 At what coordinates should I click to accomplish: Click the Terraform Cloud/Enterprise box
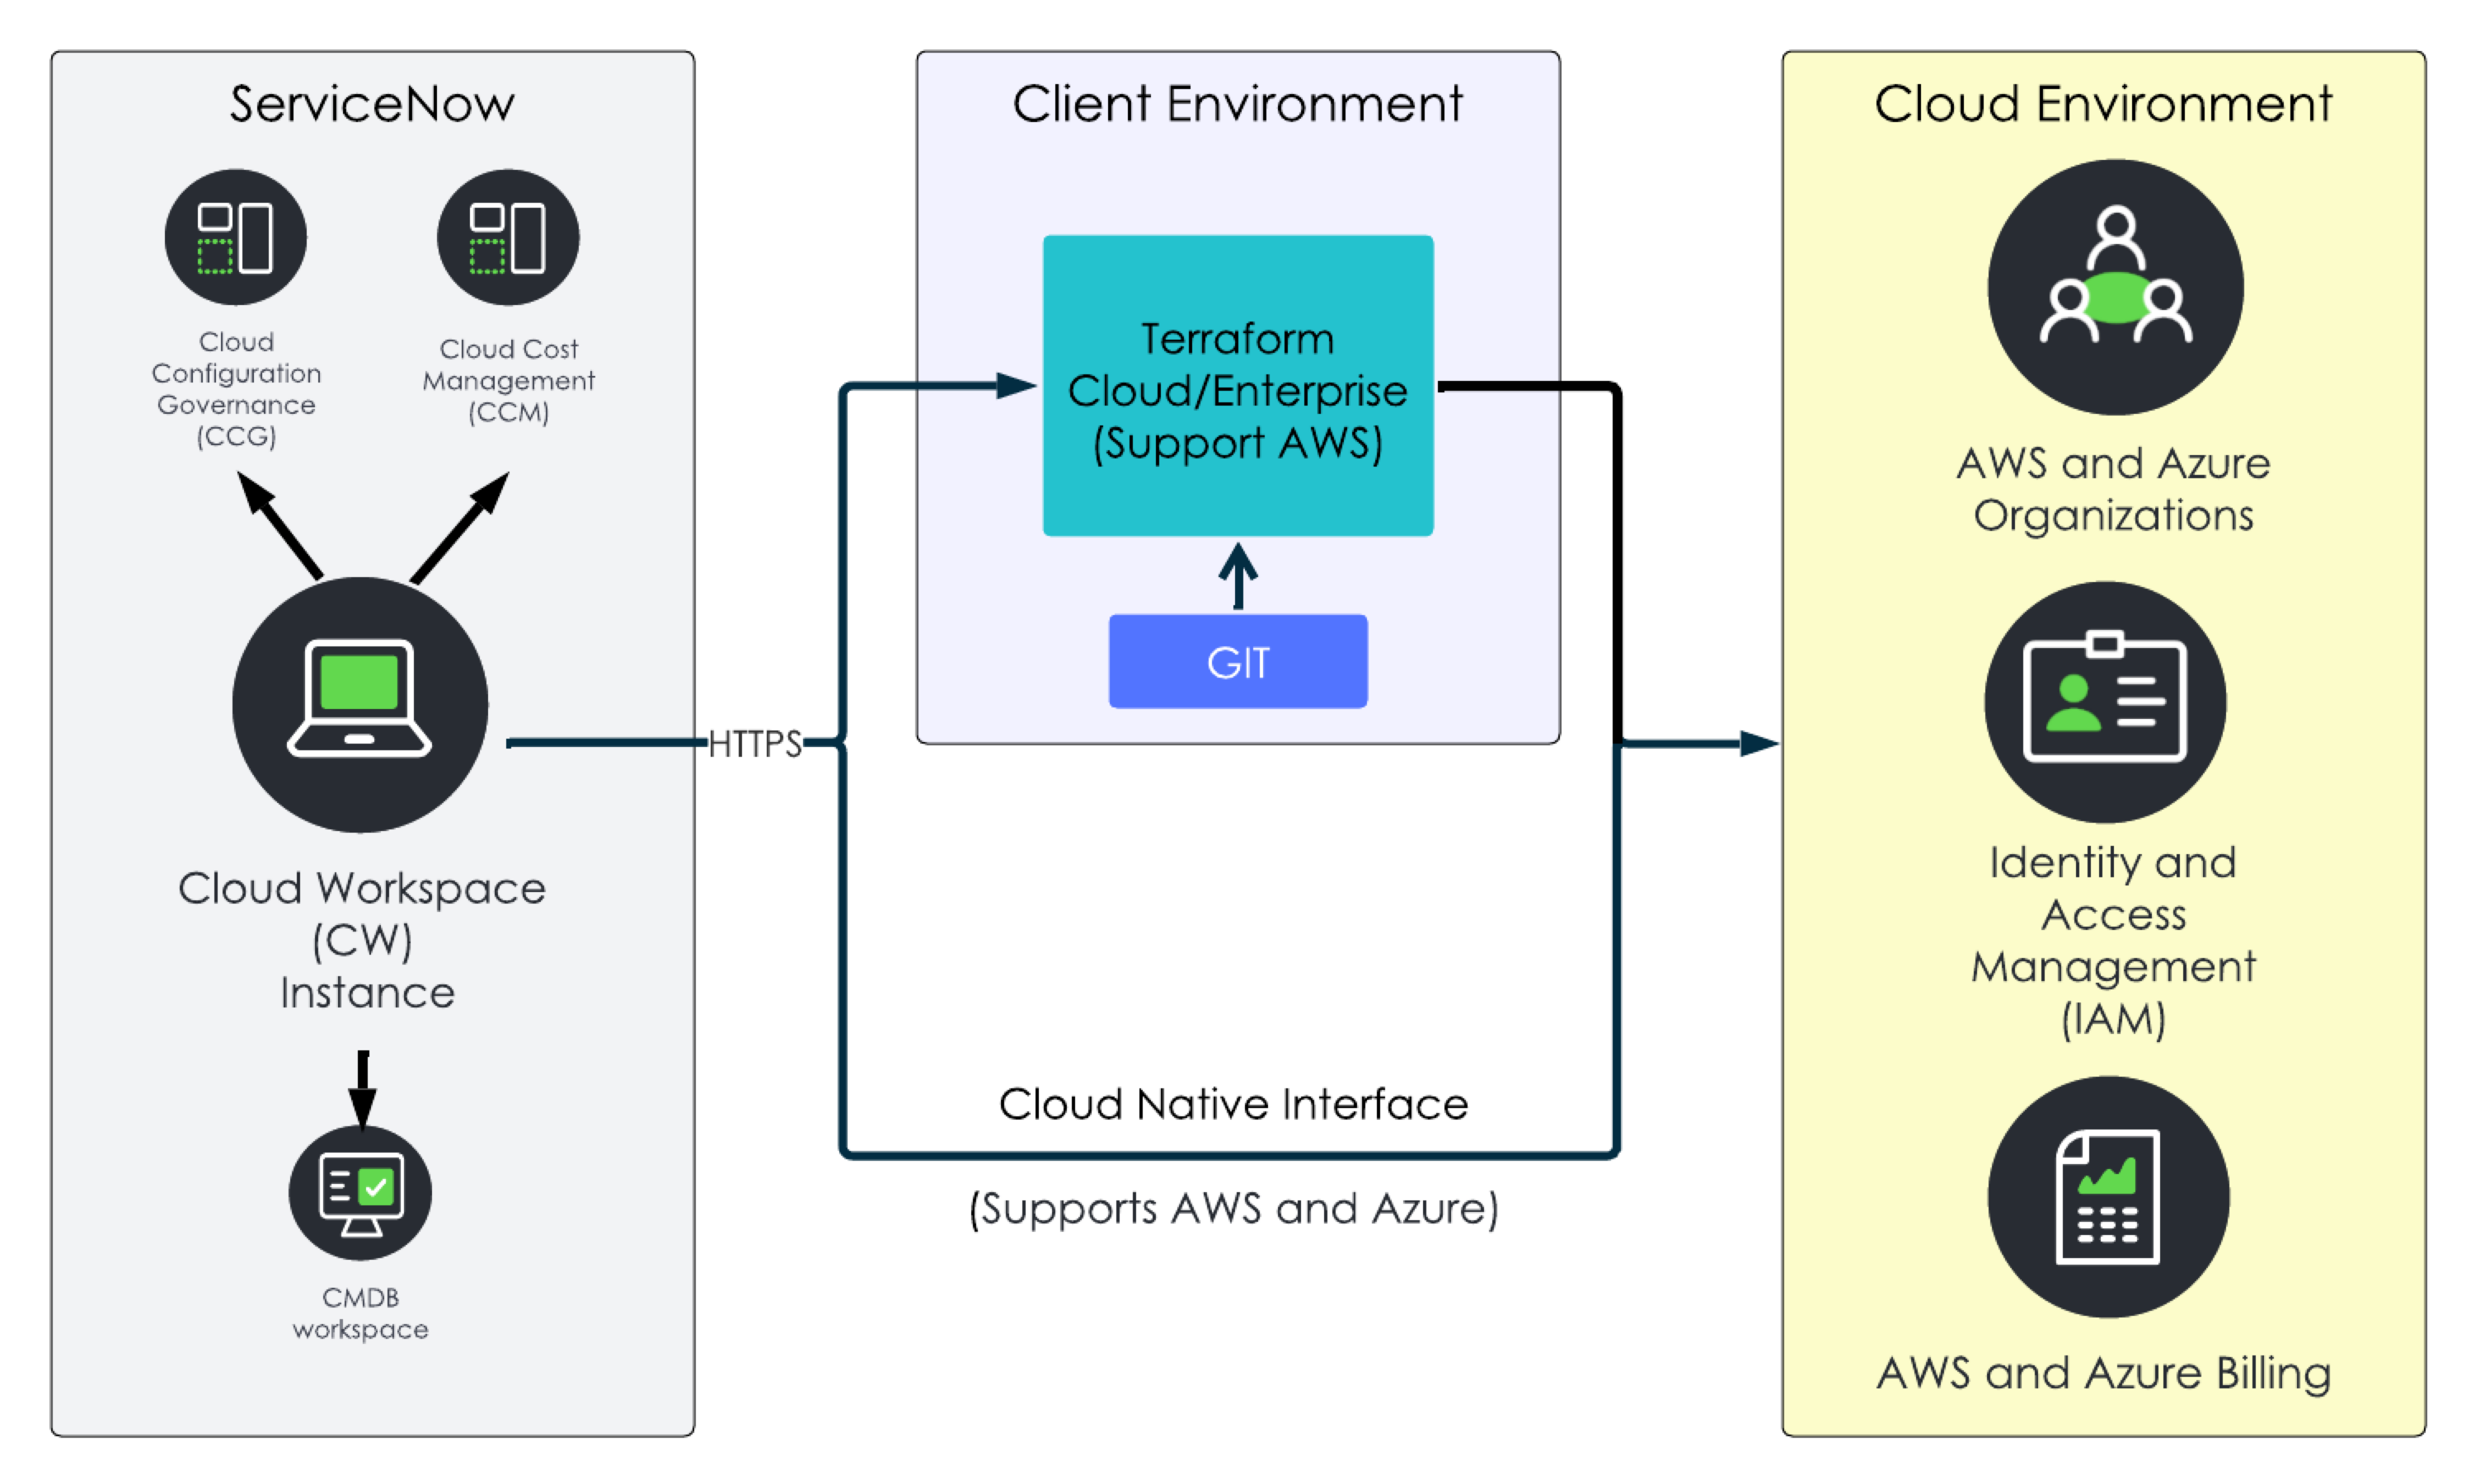coord(1238,386)
